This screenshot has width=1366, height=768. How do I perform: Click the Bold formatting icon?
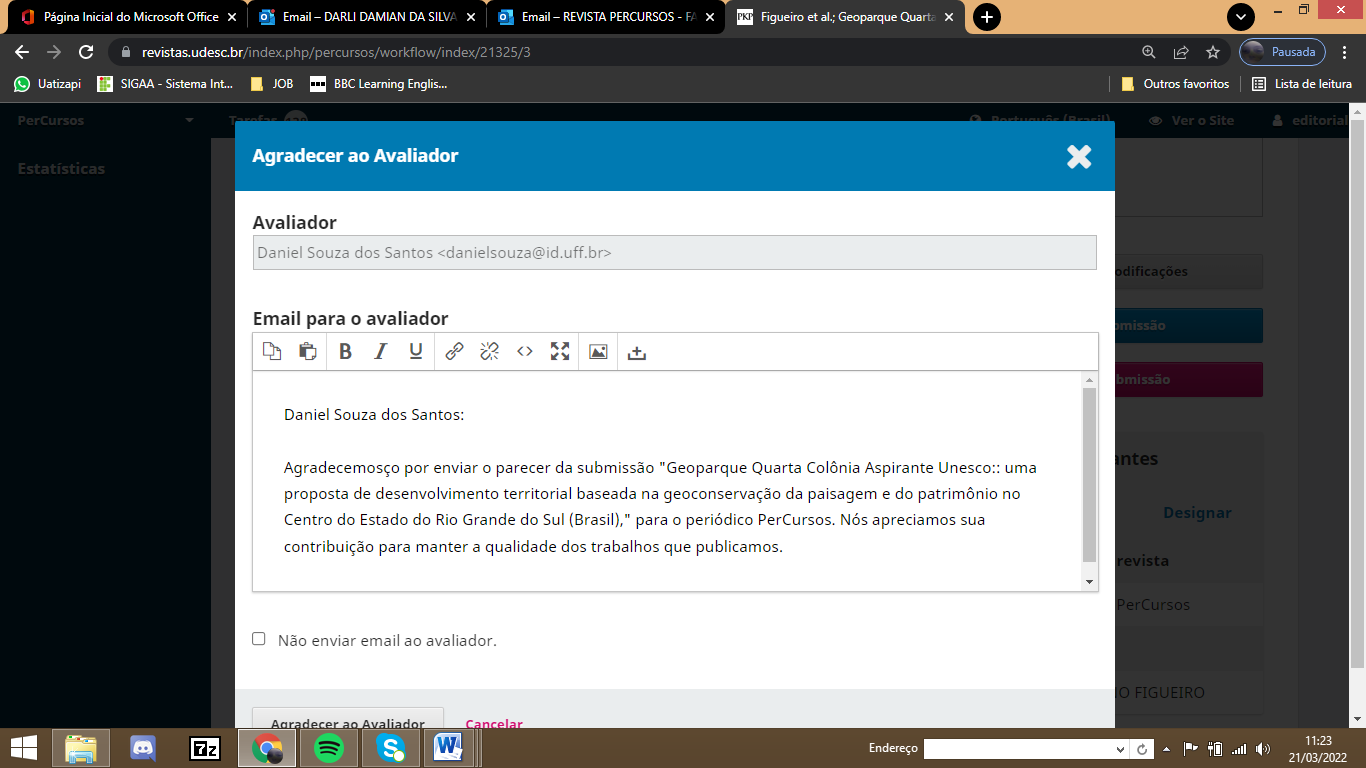coord(345,352)
